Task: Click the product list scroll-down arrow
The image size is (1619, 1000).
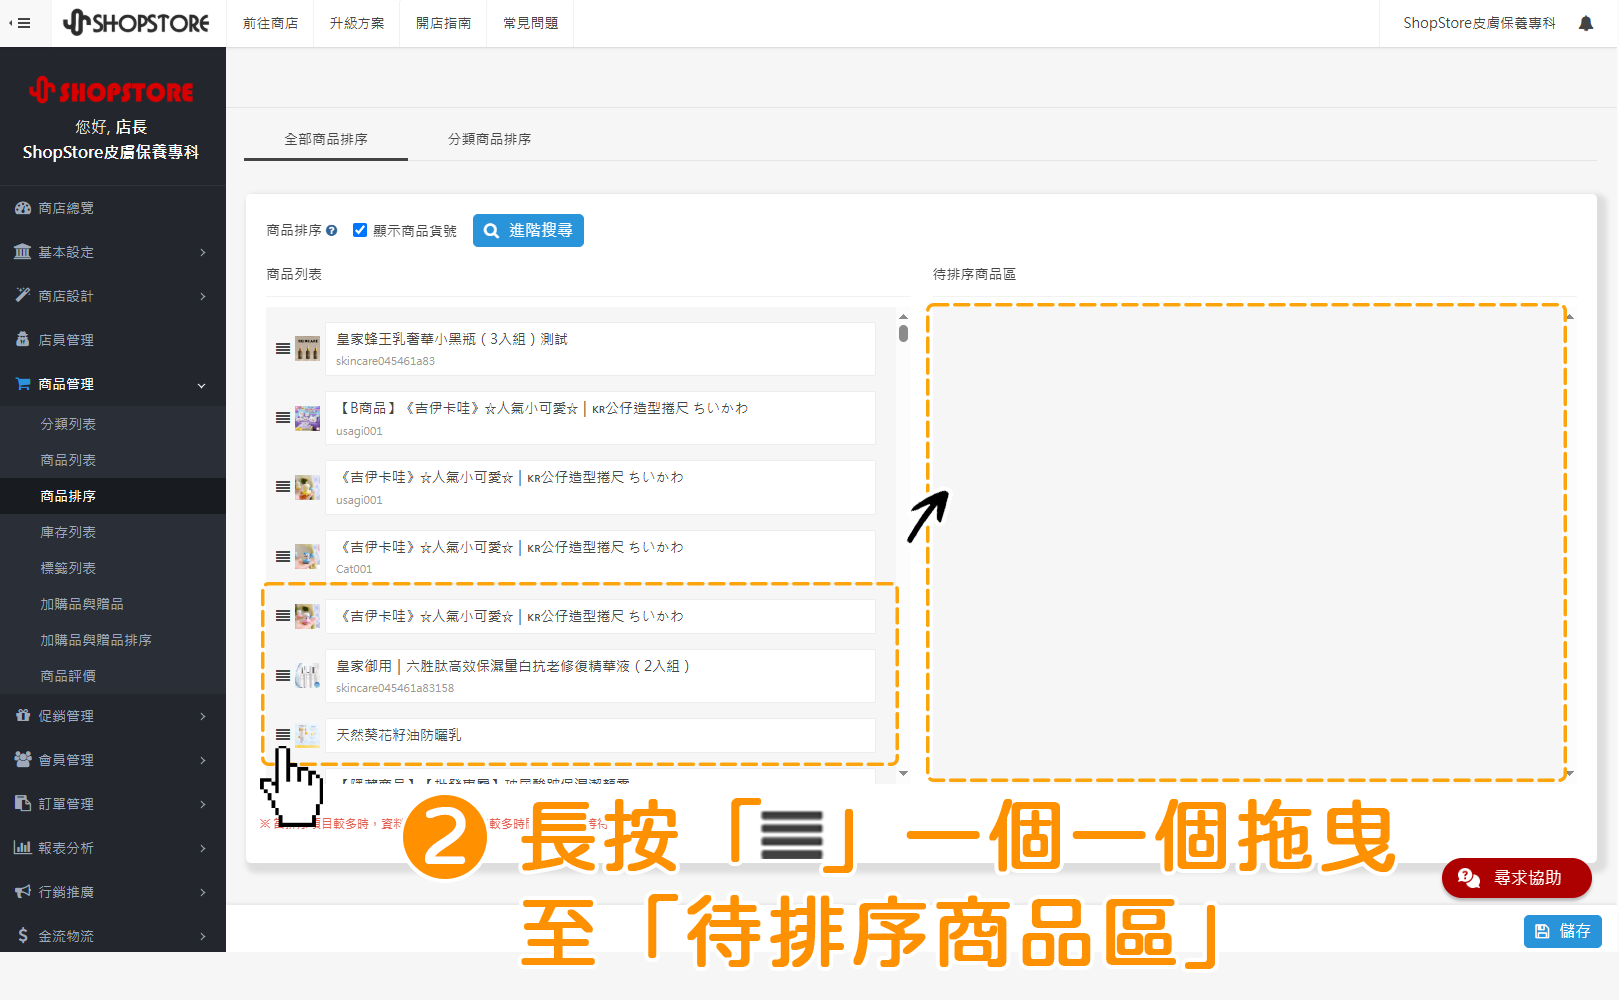Action: coord(903,773)
